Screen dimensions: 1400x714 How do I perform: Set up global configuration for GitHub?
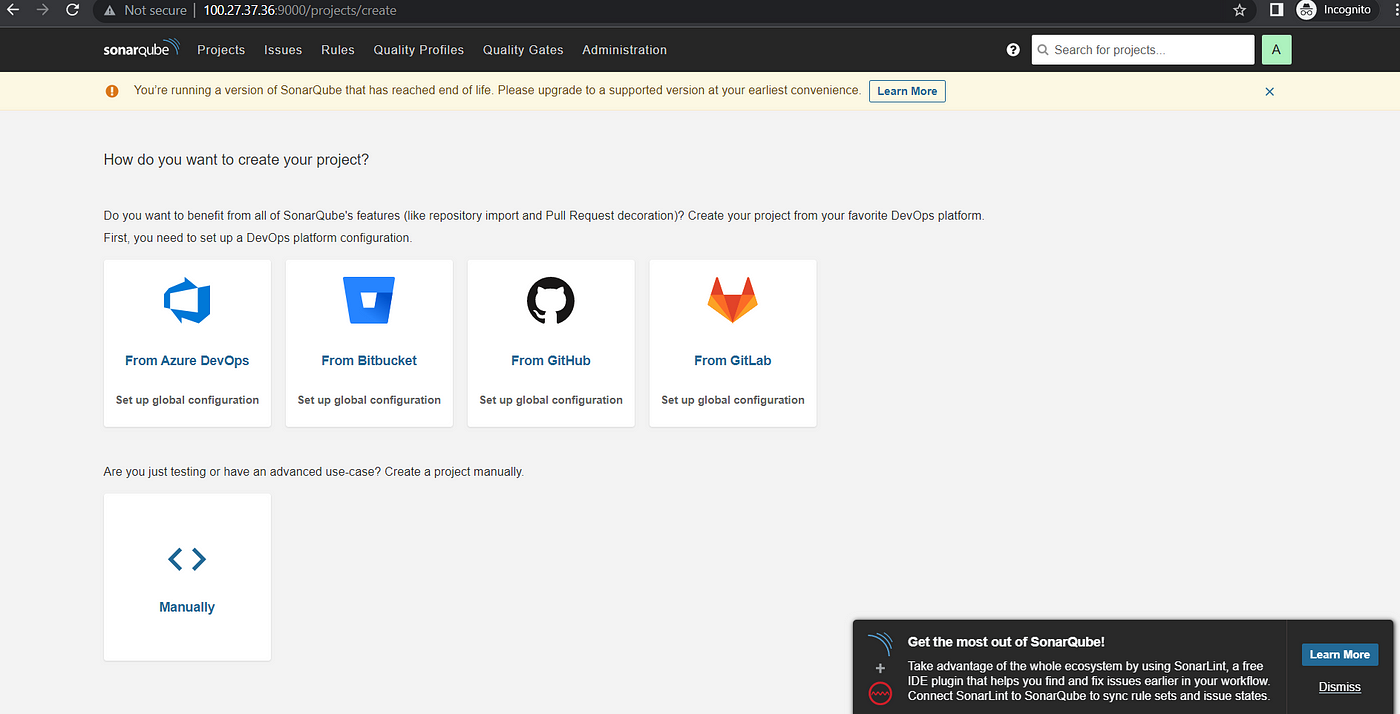tap(551, 400)
